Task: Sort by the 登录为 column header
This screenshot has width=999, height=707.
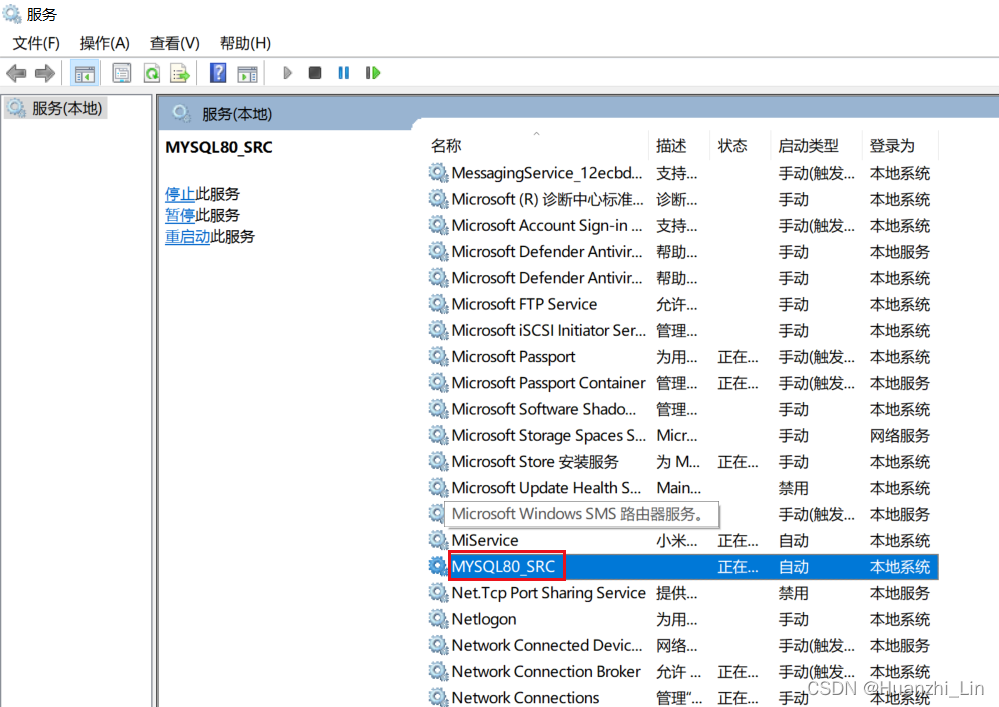Action: click(900, 146)
